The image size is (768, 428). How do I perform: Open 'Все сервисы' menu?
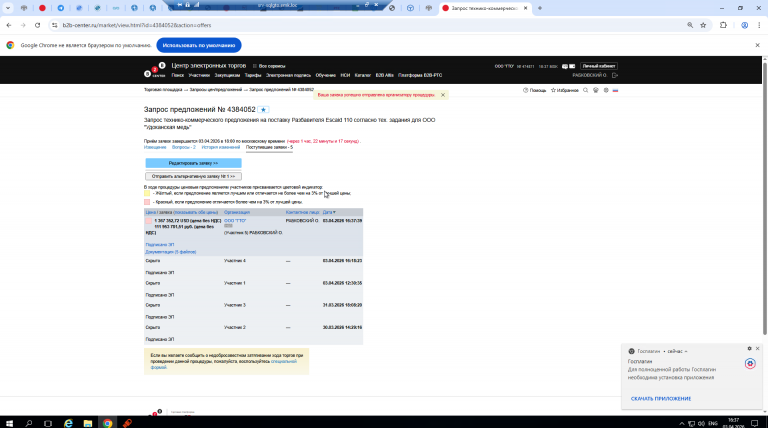click(x=269, y=66)
